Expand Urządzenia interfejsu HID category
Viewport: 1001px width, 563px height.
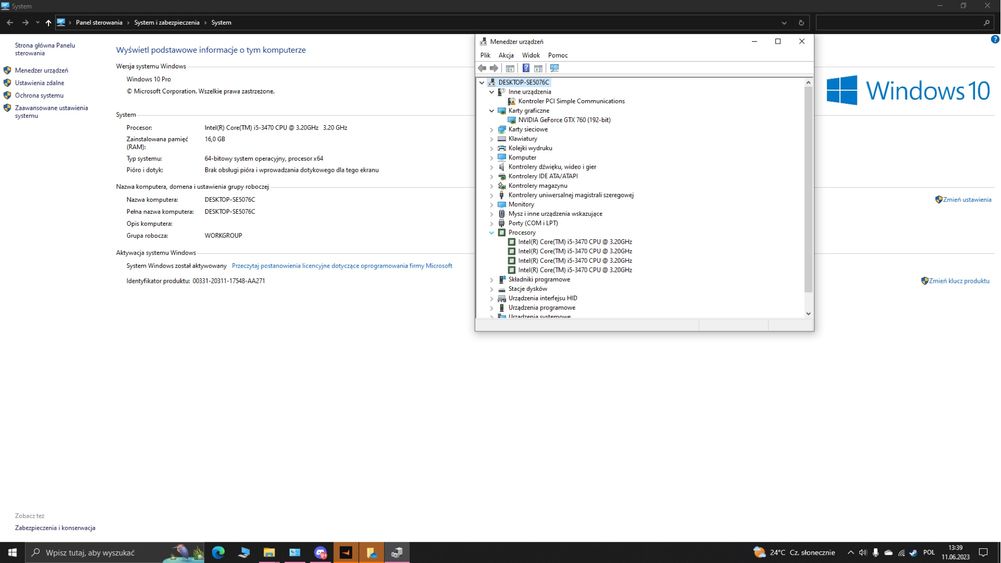coord(492,298)
